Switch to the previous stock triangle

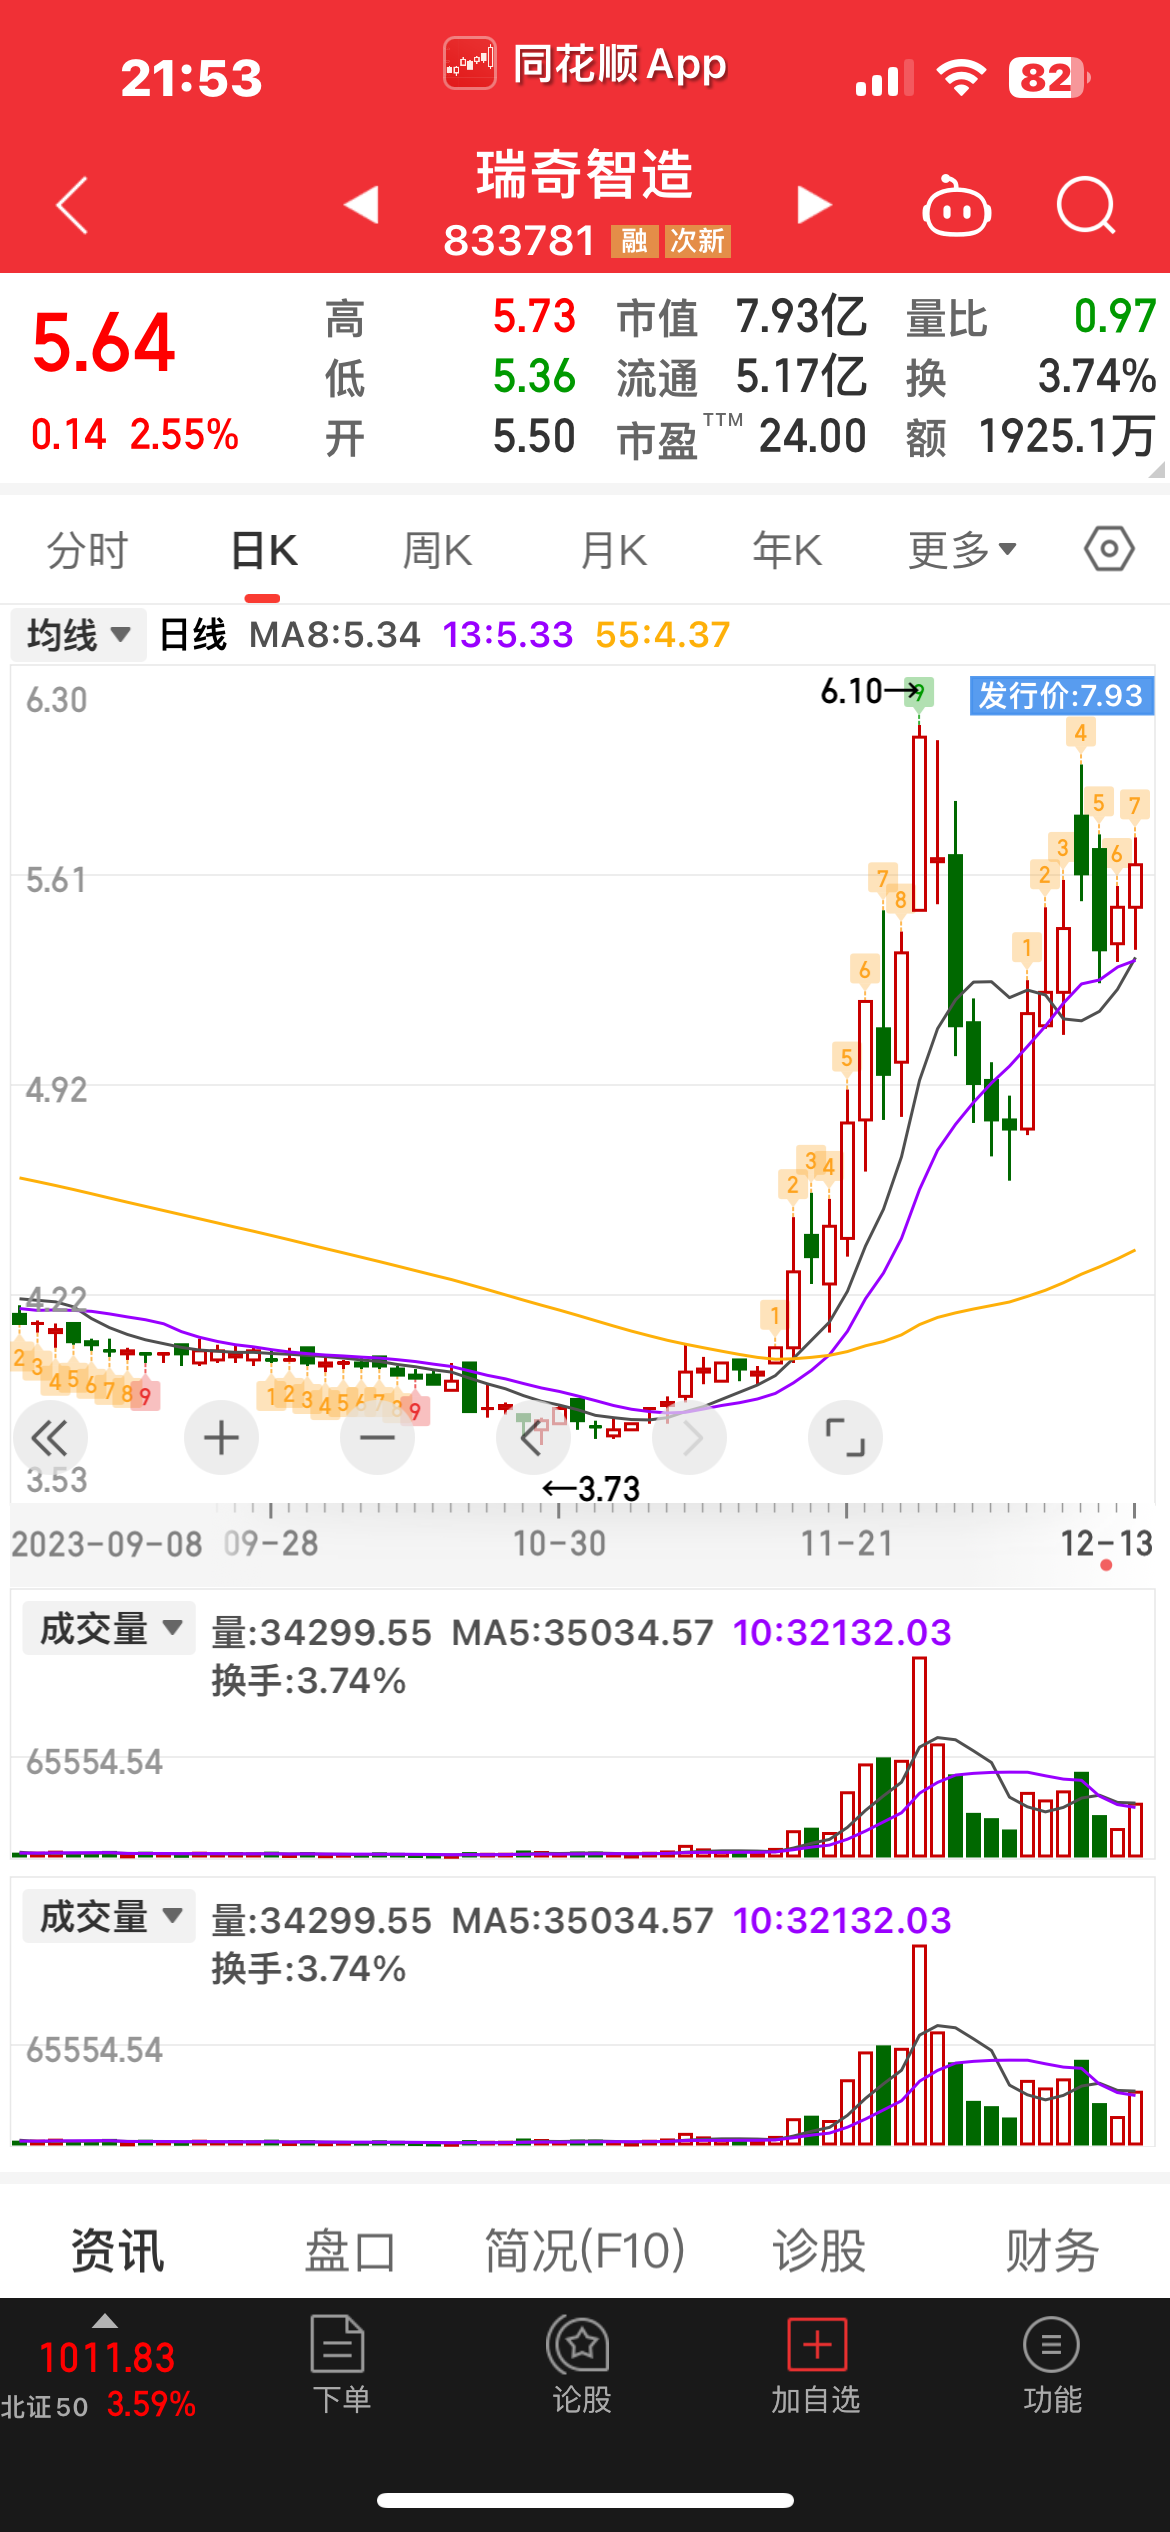(x=361, y=205)
